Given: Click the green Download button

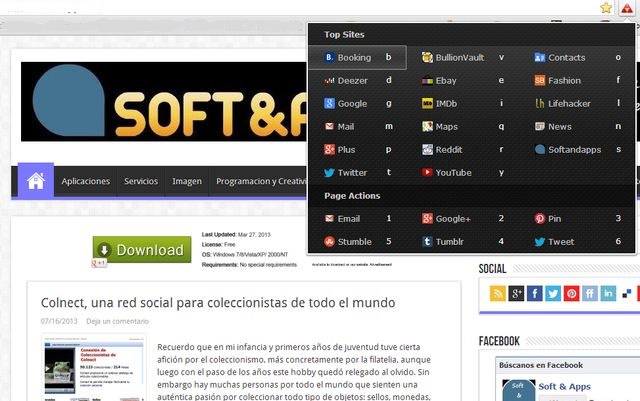Looking at the screenshot, I should coord(142,249).
